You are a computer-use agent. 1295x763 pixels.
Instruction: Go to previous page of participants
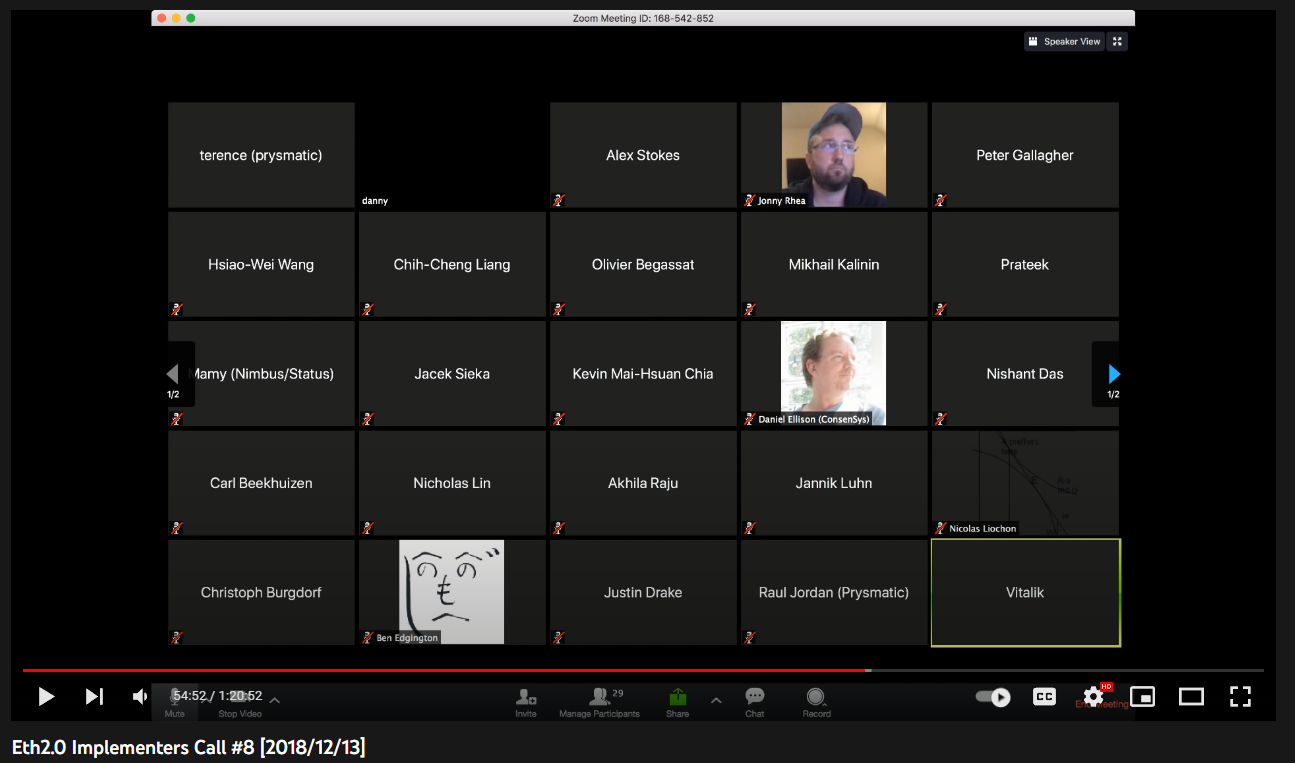[172, 374]
